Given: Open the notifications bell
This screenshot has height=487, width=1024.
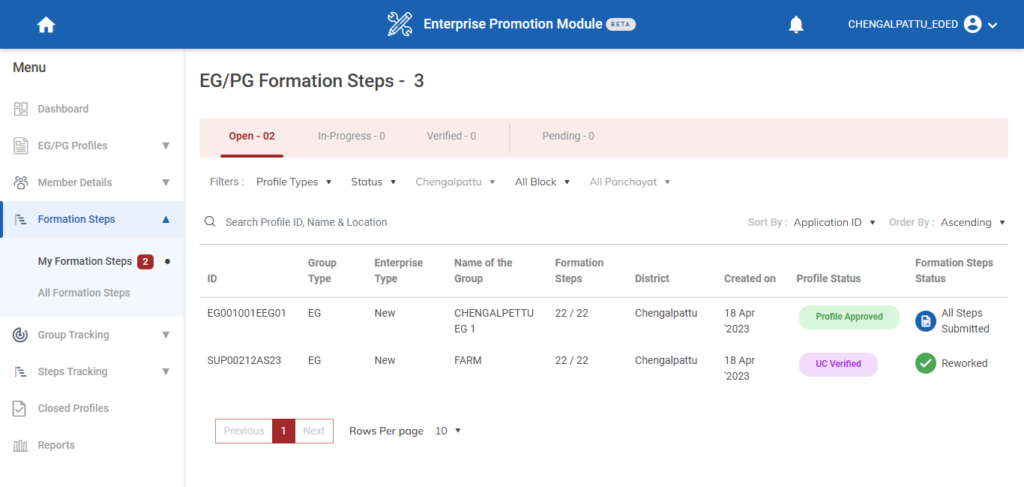Looking at the screenshot, I should coord(796,25).
